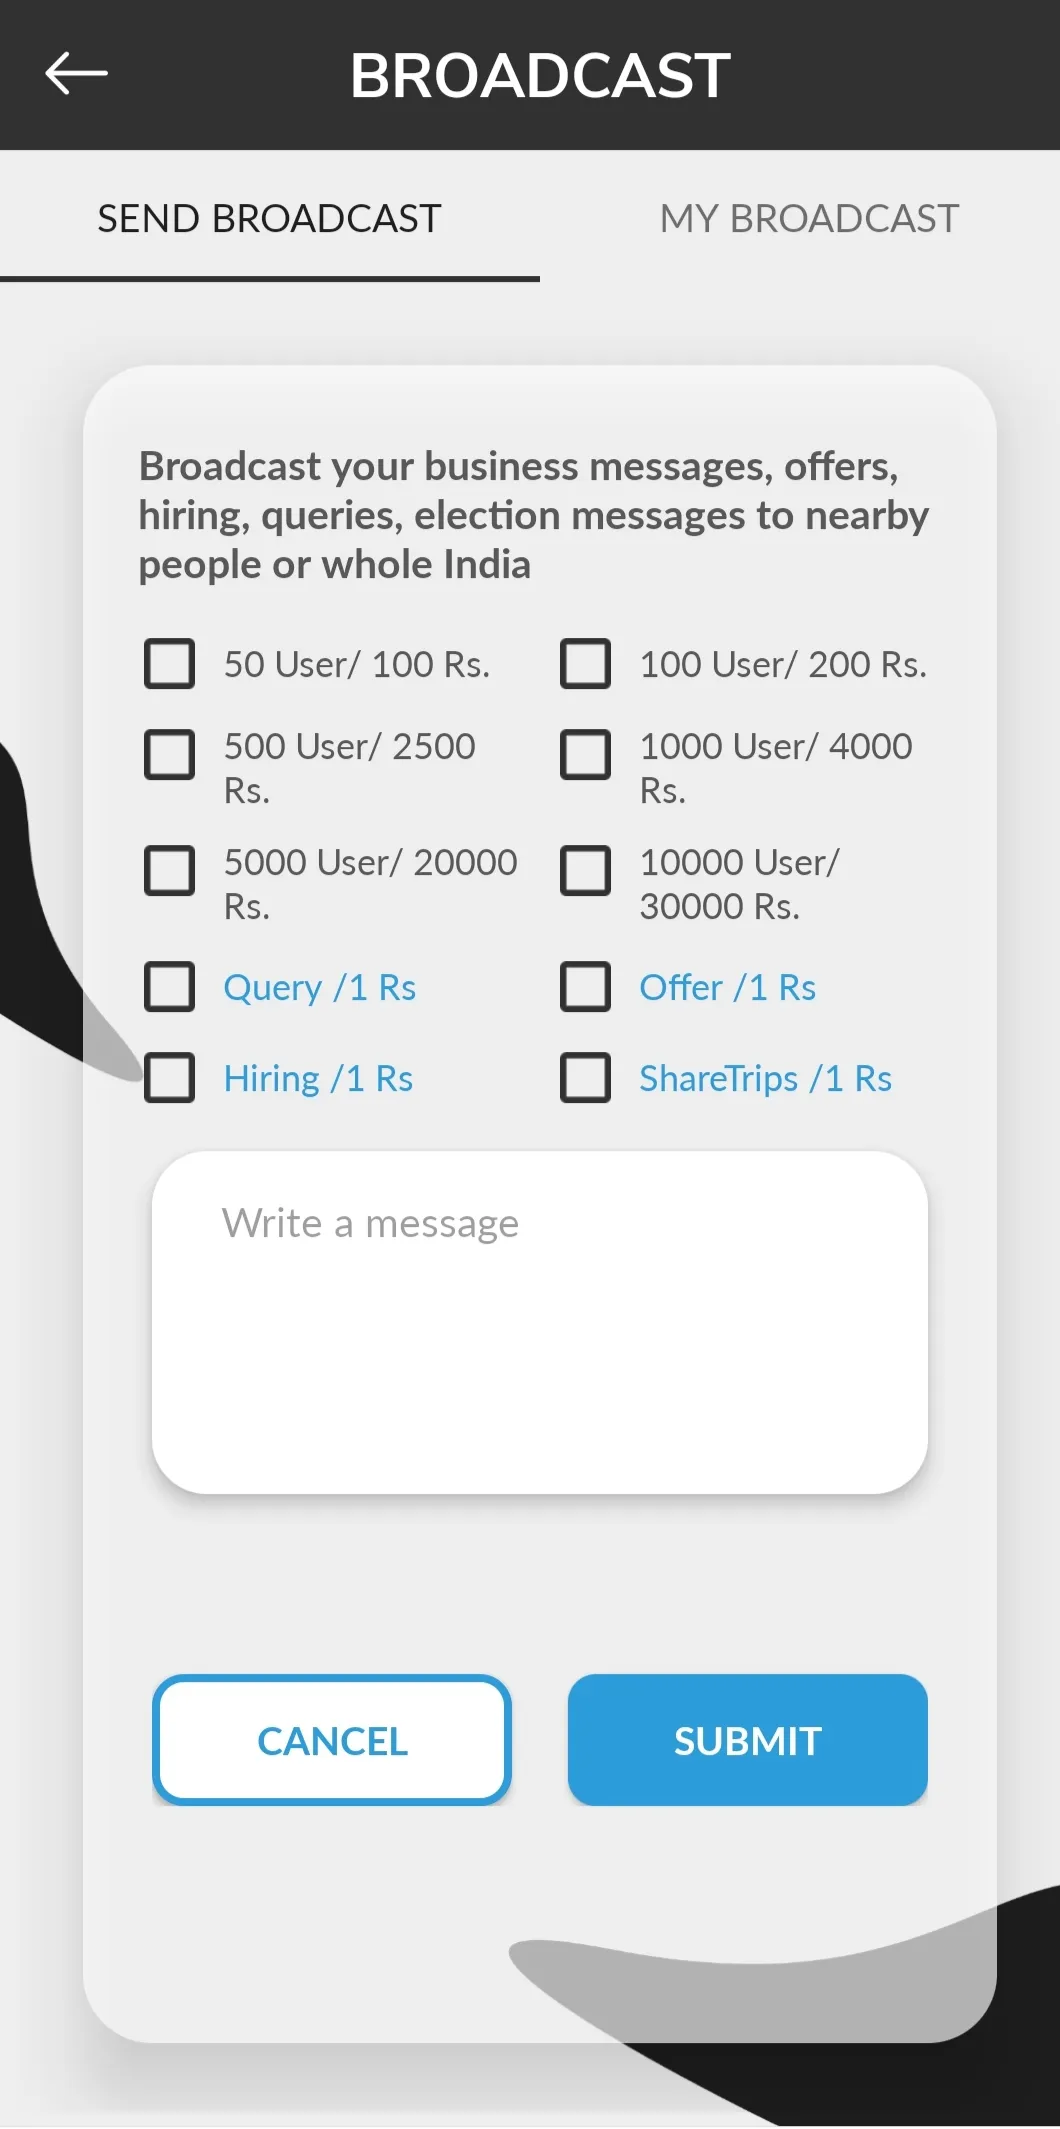Switch to the MY BROADCAST tab
Viewport: 1060px width, 2129px height.
coord(808,218)
